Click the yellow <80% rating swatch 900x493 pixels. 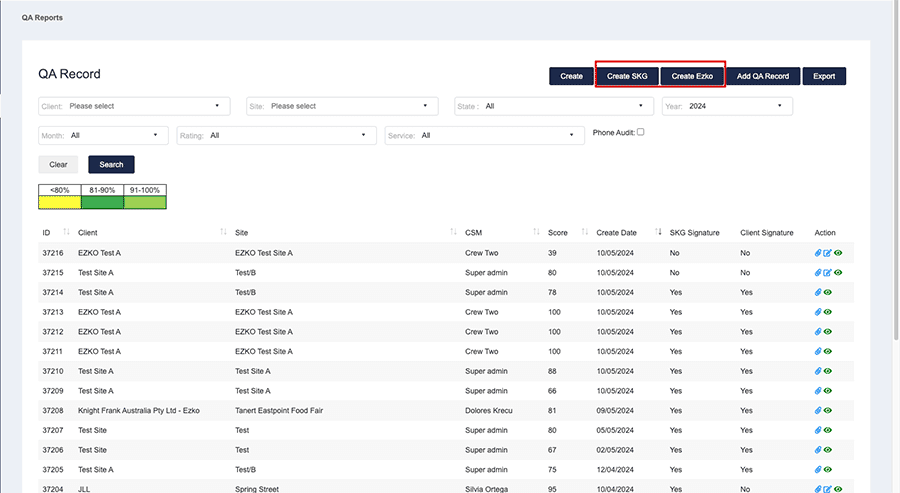pos(59,202)
